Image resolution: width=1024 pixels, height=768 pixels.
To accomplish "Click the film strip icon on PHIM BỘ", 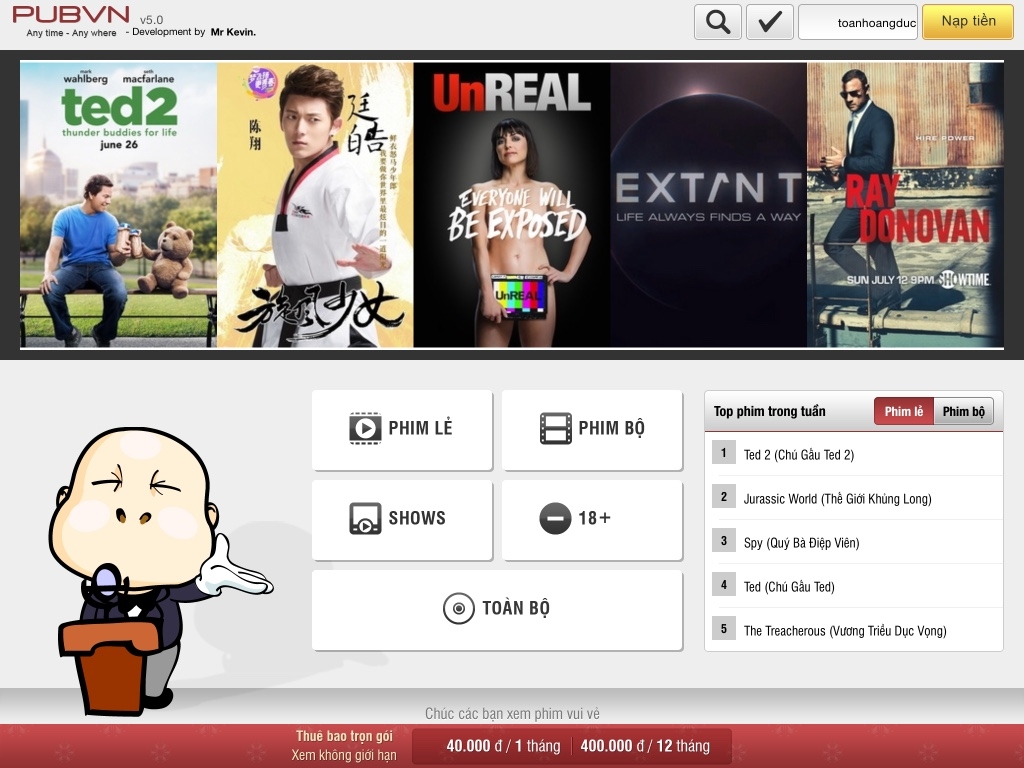I will (x=556, y=428).
